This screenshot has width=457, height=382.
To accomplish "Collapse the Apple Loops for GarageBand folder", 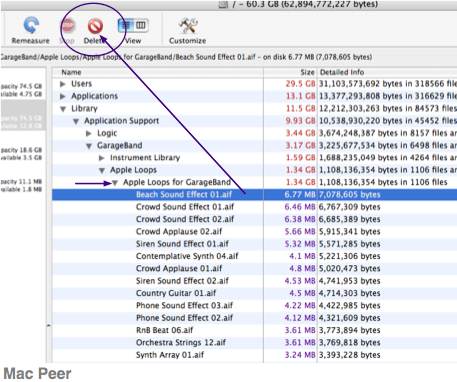I will [x=115, y=183].
